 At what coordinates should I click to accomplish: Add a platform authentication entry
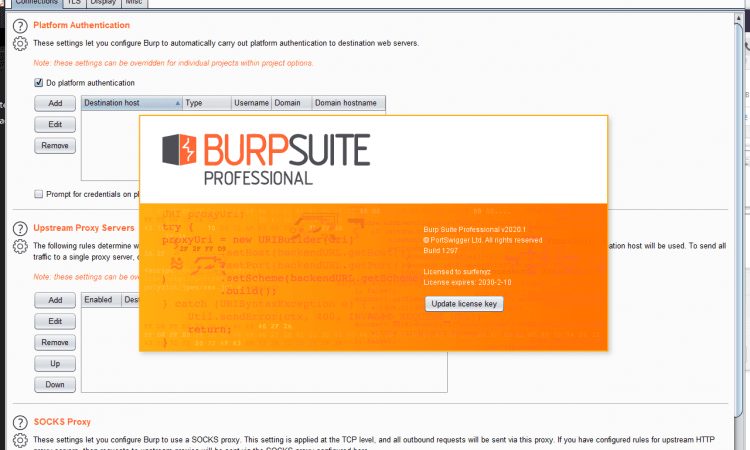click(x=55, y=103)
